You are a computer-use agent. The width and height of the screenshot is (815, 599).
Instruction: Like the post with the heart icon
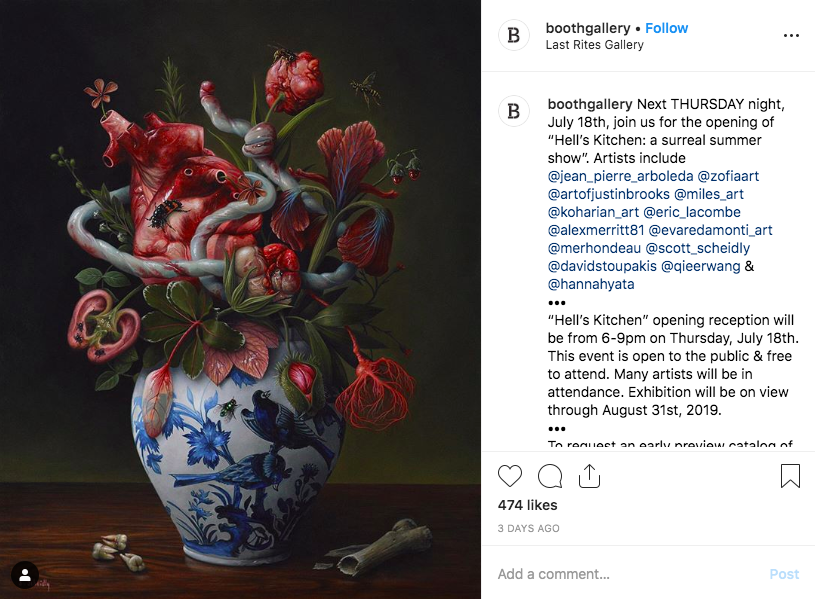[510, 476]
